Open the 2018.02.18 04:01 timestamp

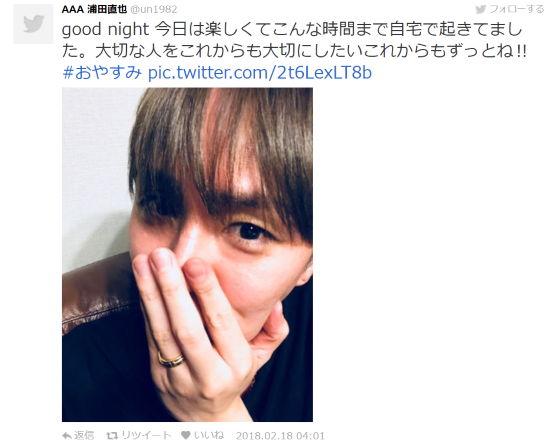[280, 436]
